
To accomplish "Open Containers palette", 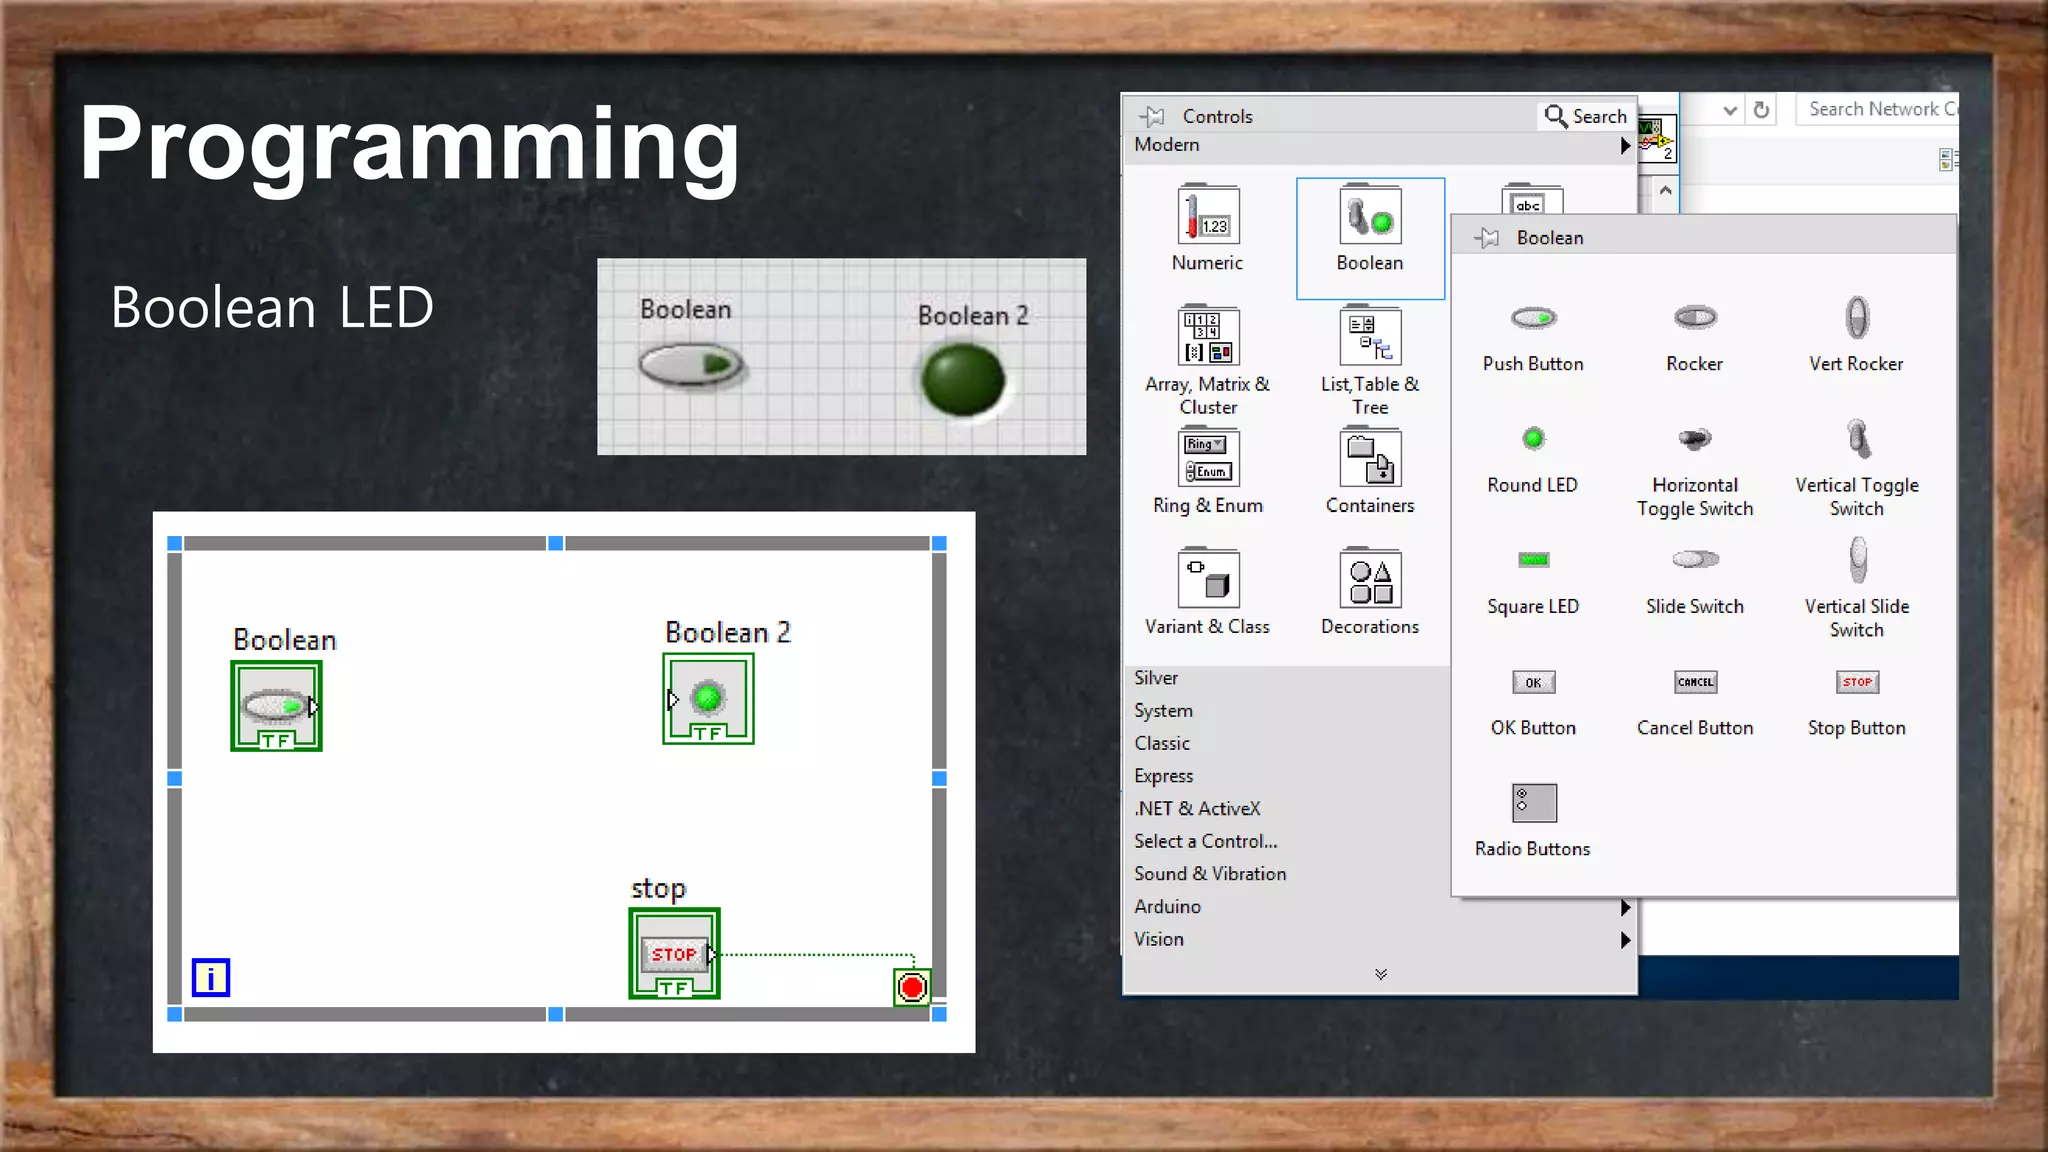I will tap(1370, 472).
